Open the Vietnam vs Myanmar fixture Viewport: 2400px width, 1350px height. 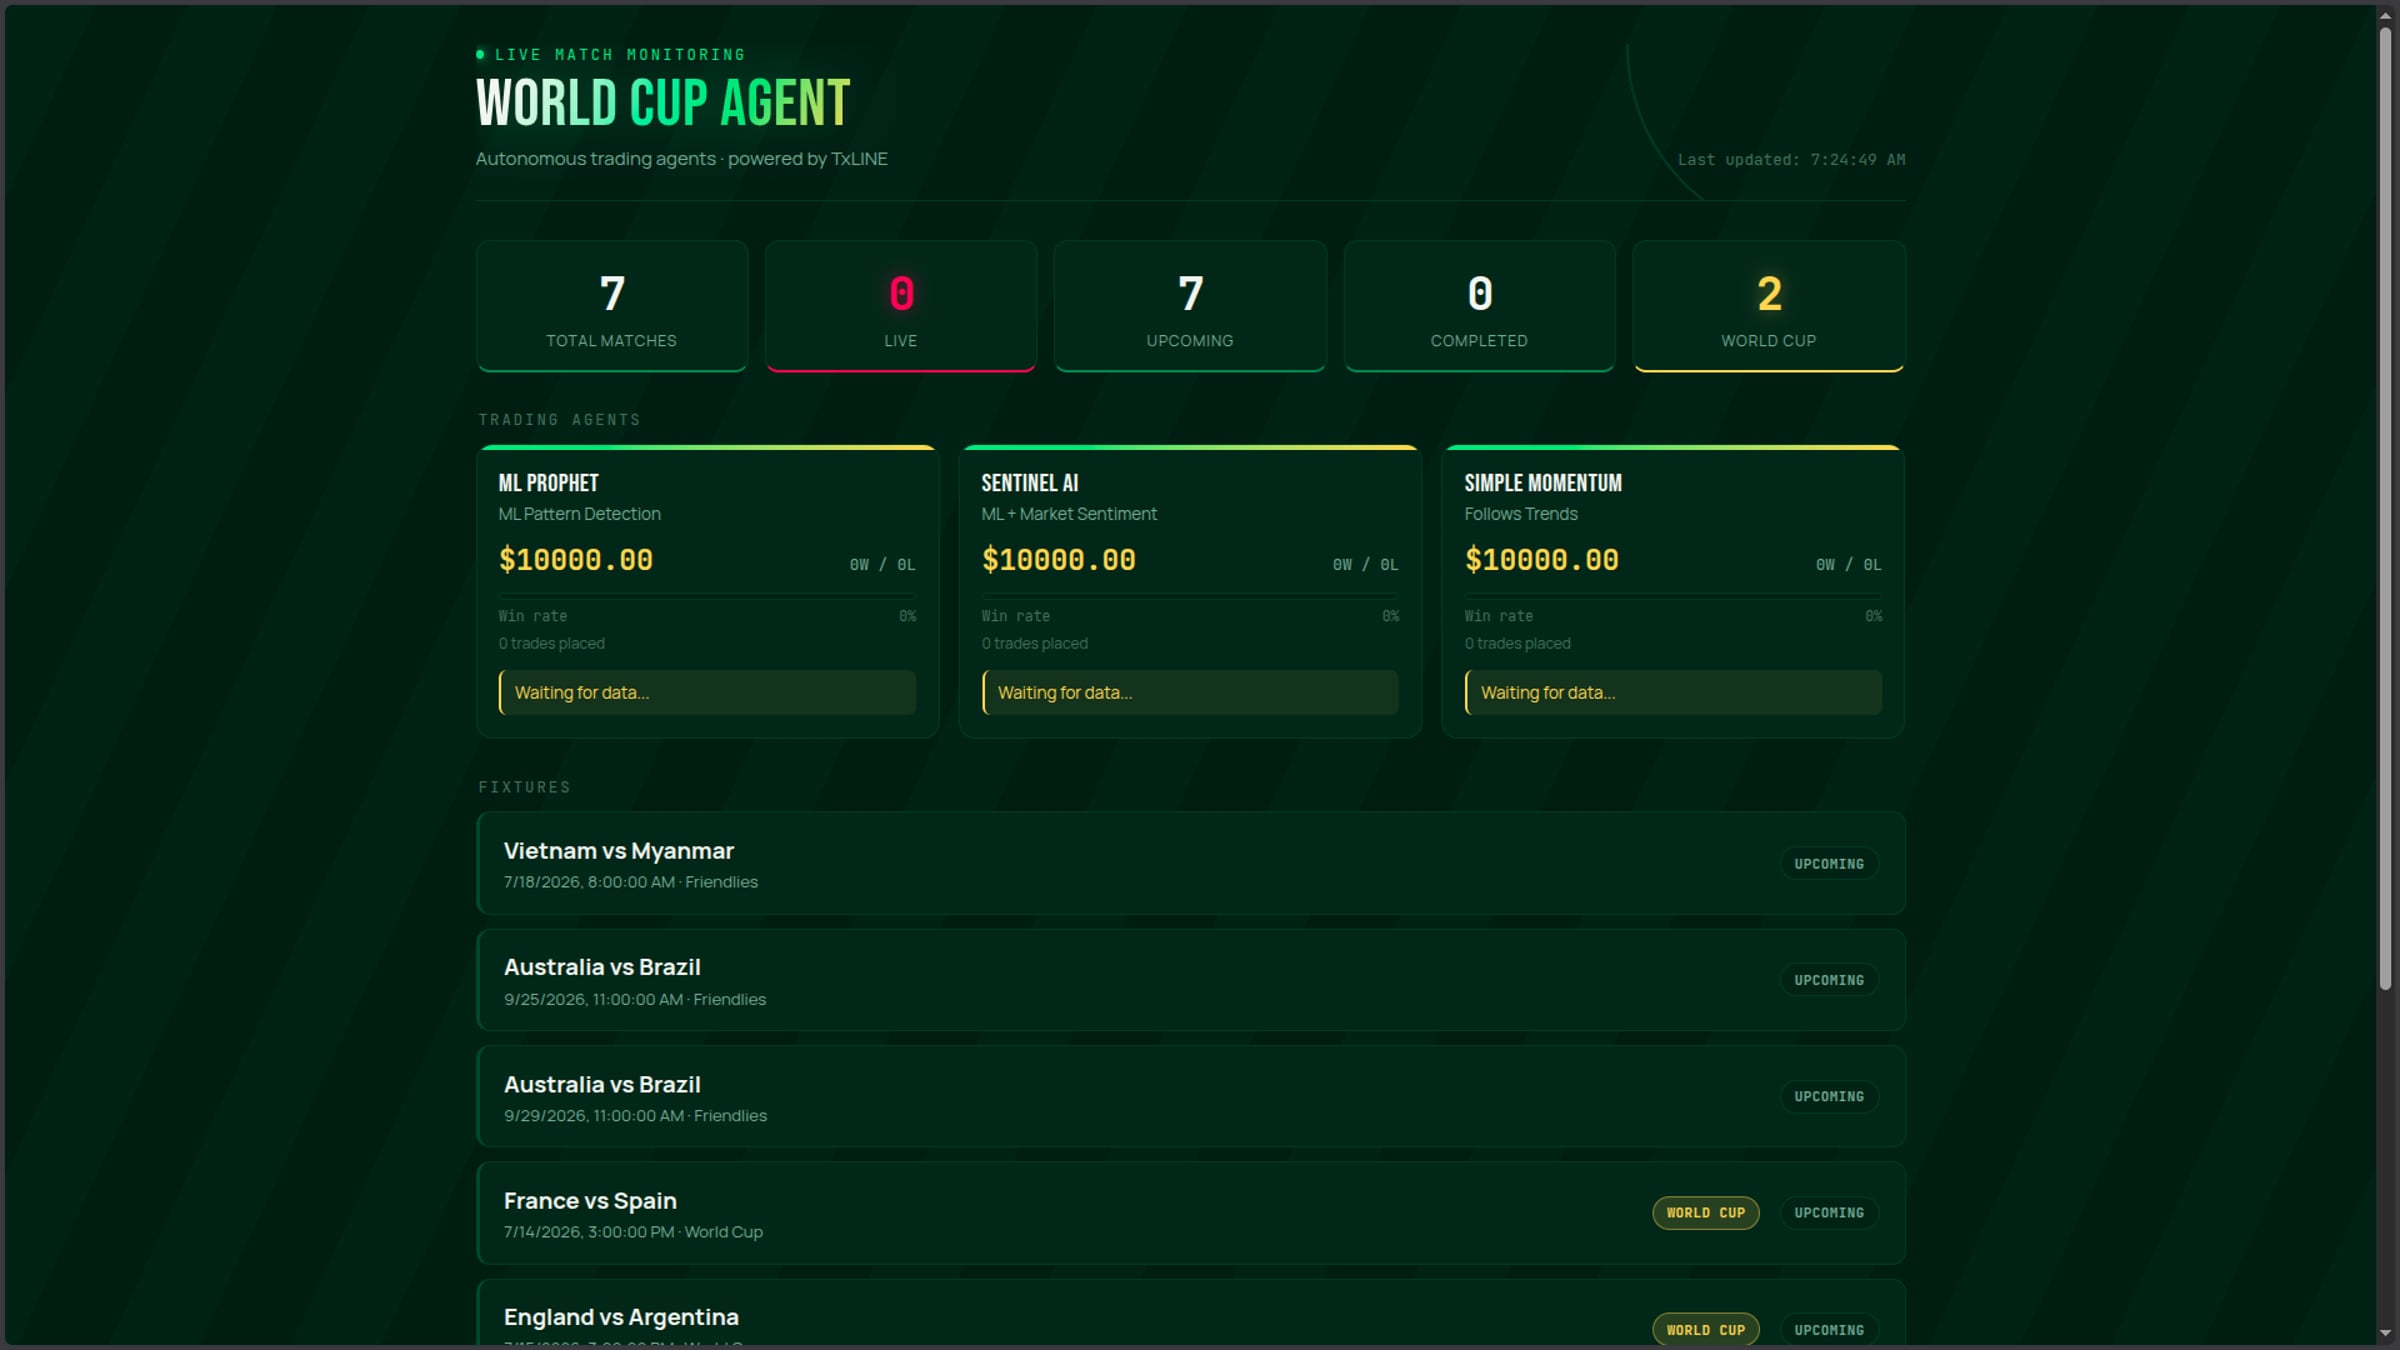[1191, 863]
